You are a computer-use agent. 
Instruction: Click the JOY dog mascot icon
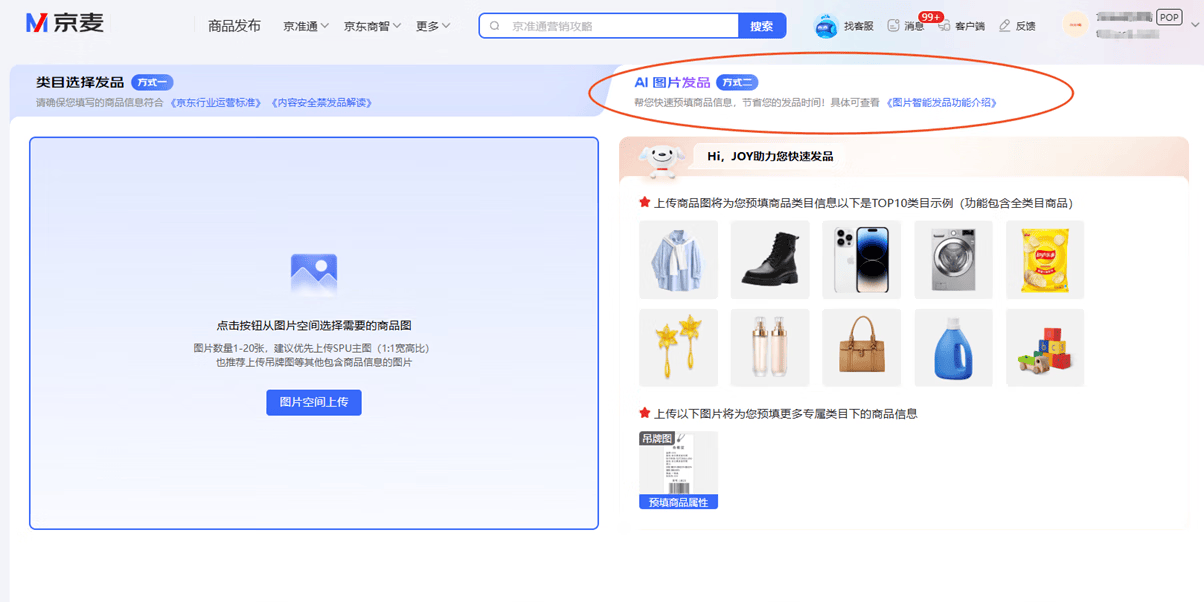(661, 158)
